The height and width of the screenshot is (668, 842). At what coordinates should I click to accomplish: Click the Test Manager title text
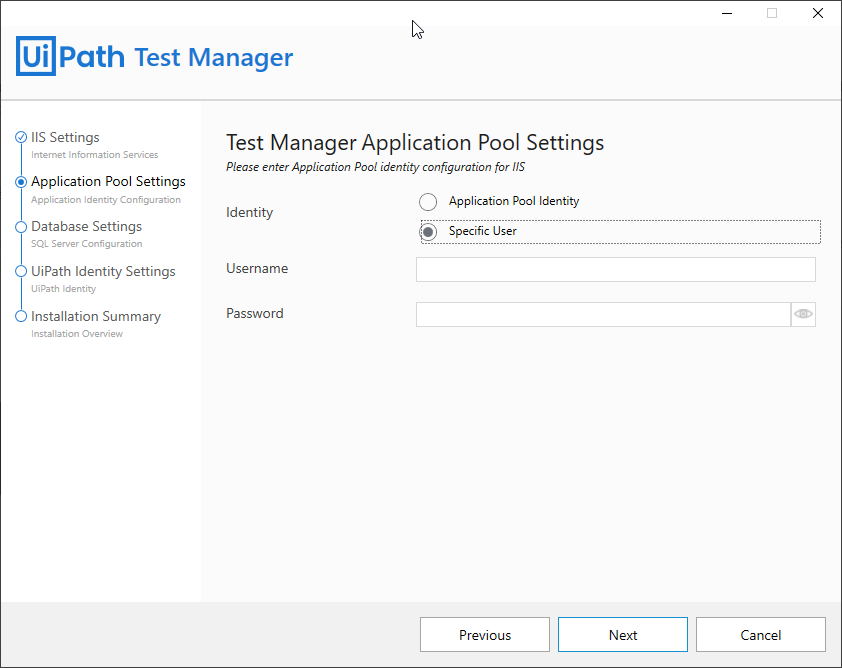(214, 57)
